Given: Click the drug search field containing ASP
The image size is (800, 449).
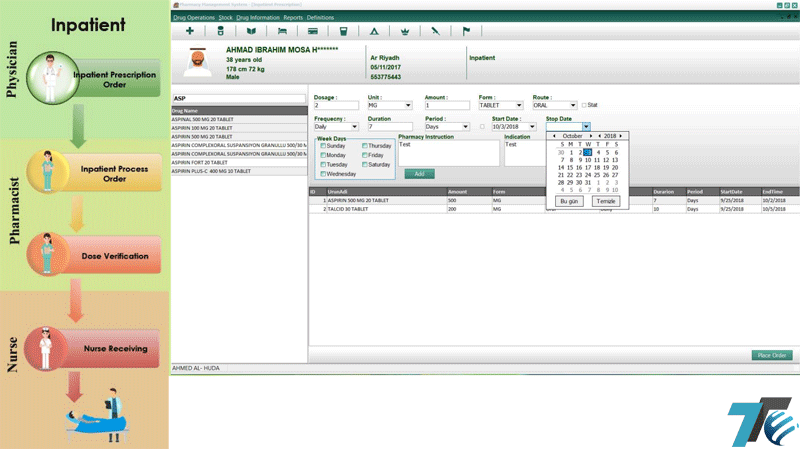Looking at the screenshot, I should [237, 98].
